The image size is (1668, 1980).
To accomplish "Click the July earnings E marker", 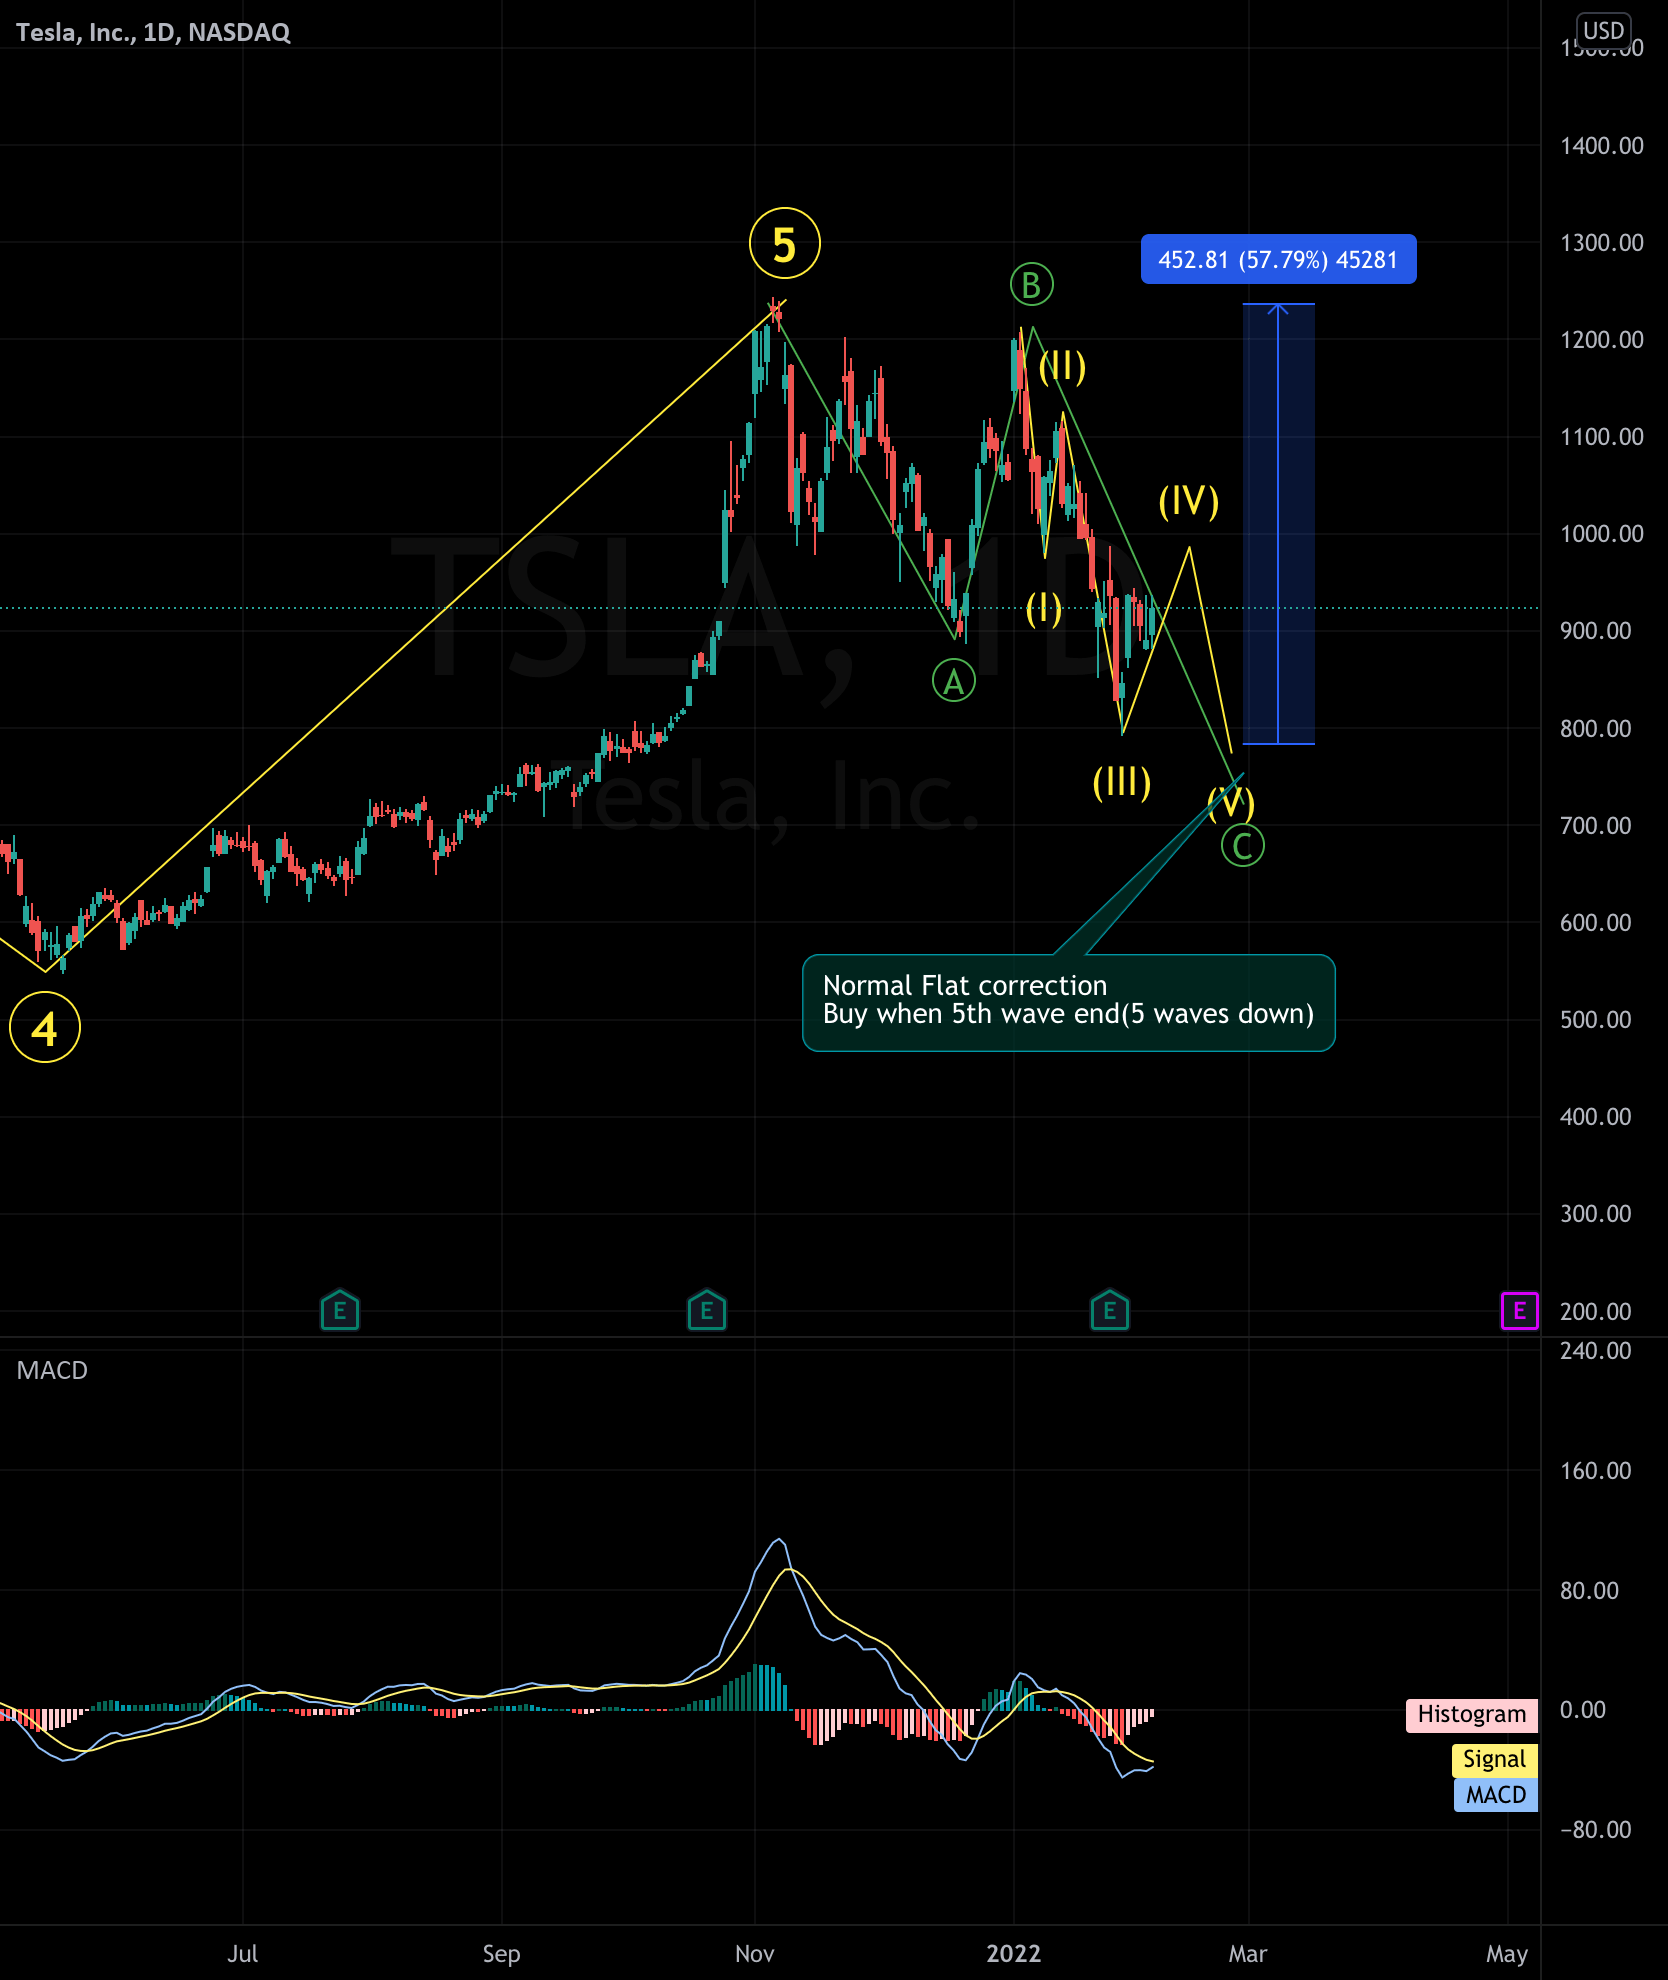I will tap(340, 1310).
